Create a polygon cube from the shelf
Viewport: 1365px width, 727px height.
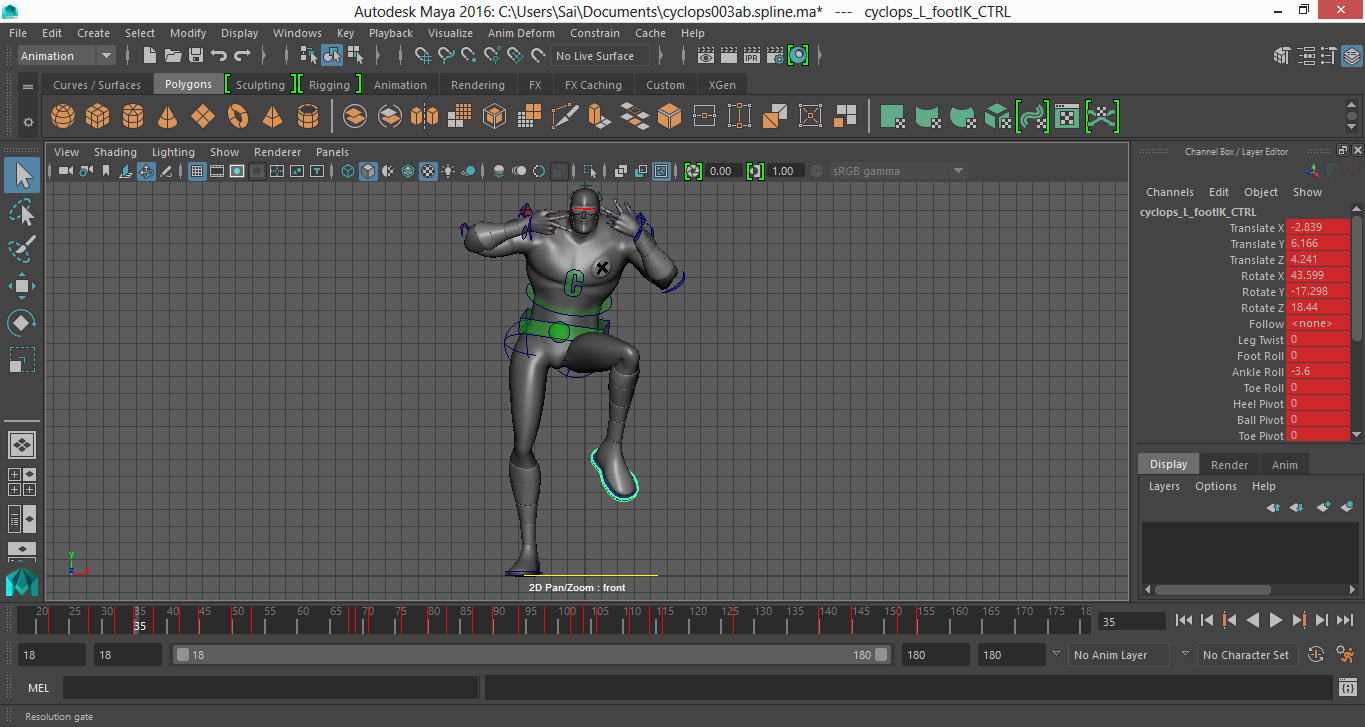[x=98, y=117]
